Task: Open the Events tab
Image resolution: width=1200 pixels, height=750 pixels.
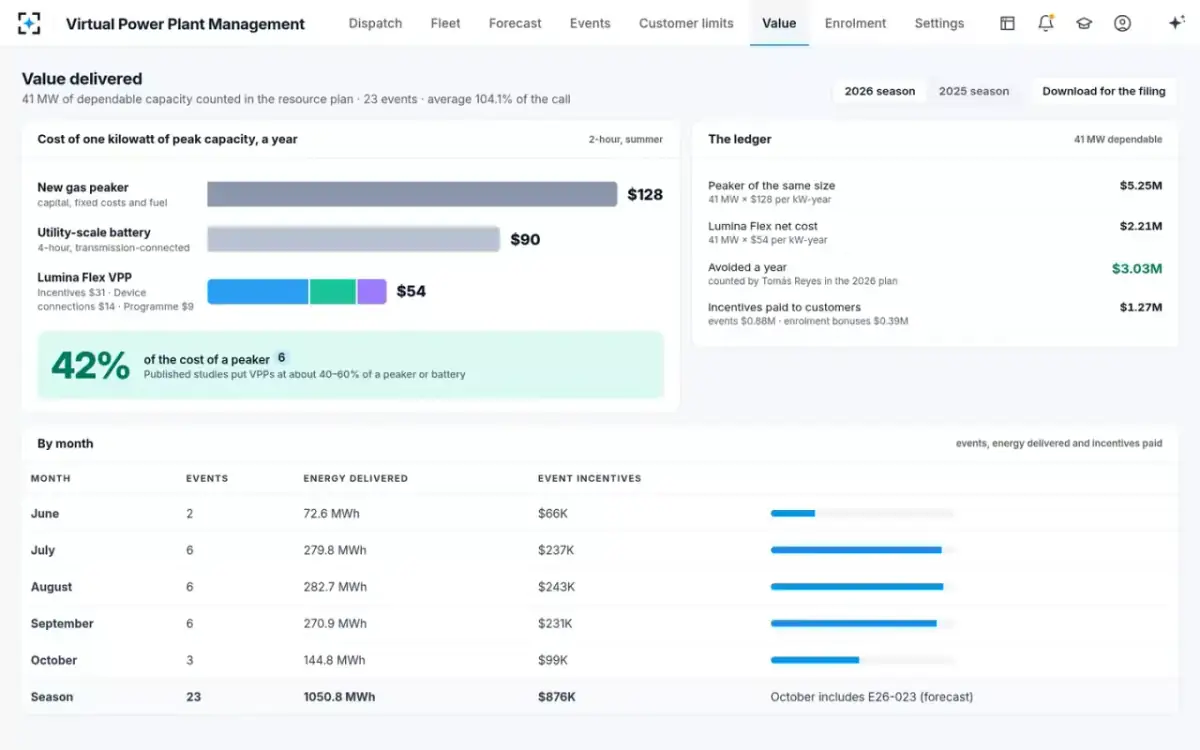Action: pos(590,23)
